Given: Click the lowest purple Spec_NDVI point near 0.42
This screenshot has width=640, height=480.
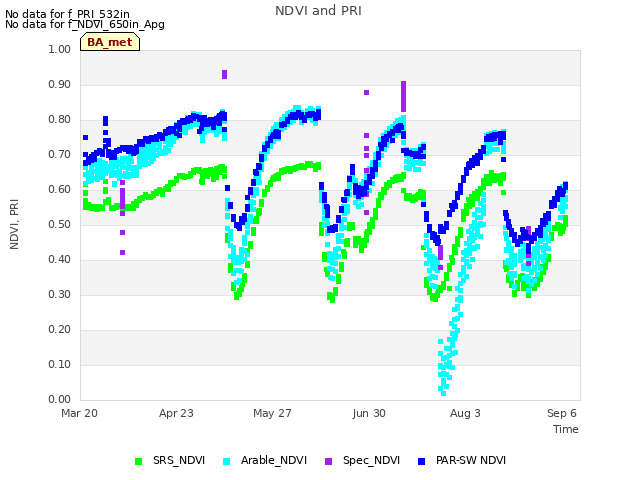Looking at the screenshot, I should click(122, 253).
